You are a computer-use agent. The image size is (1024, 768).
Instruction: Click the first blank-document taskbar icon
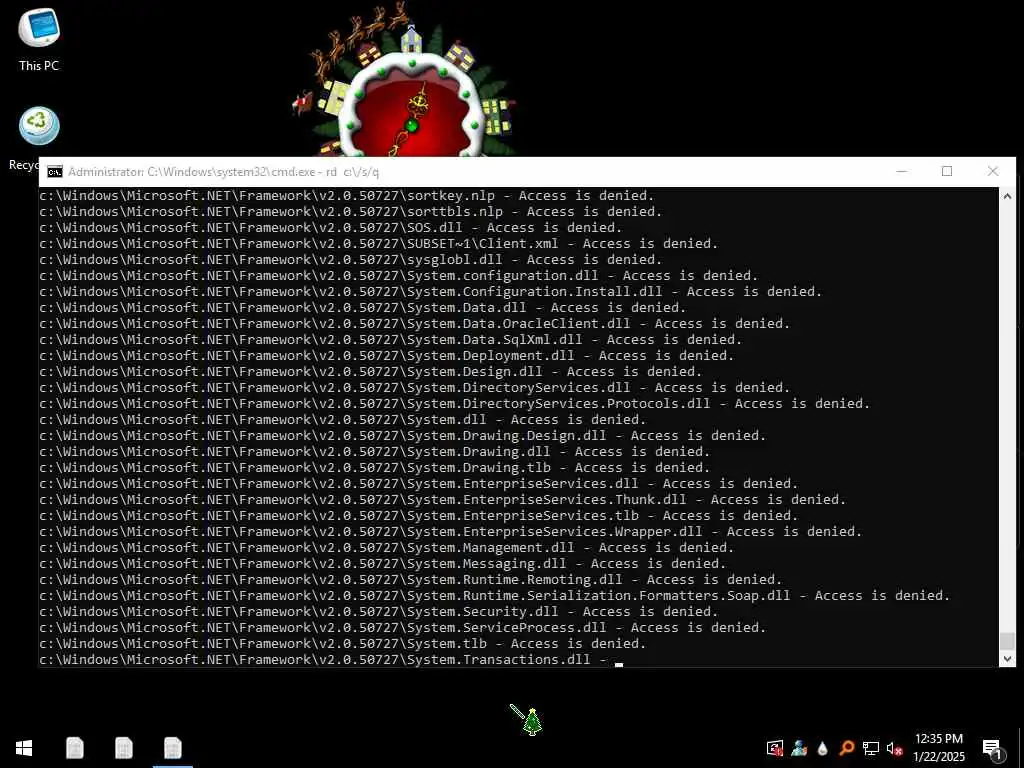pos(74,748)
